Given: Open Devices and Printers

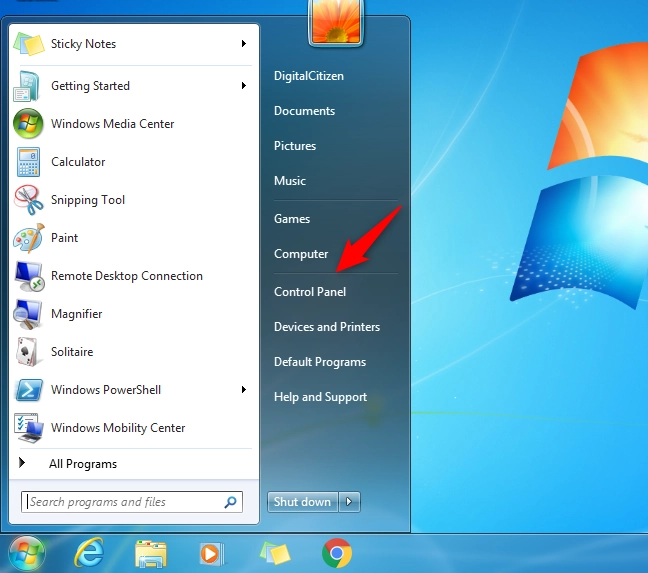Looking at the screenshot, I should 327,327.
